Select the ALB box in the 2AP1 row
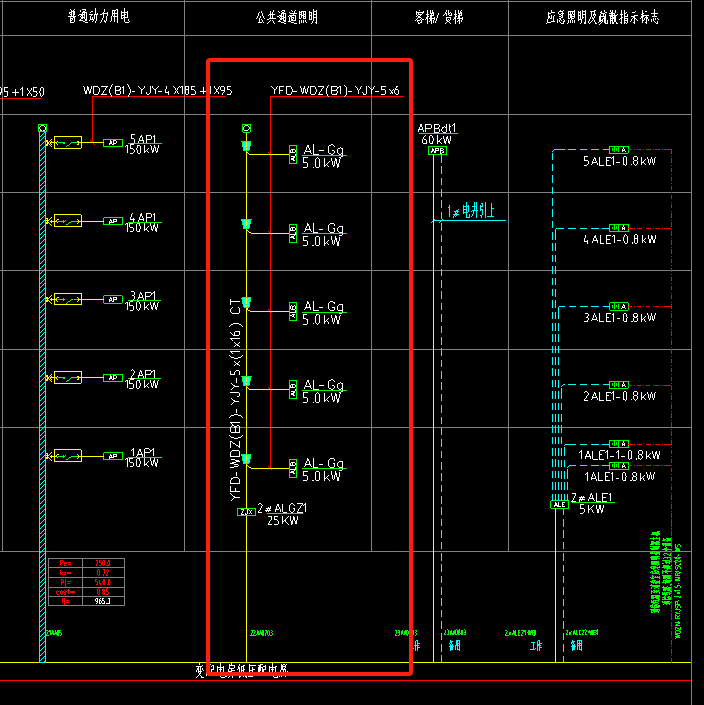Image resolution: width=704 pixels, height=705 pixels. 293,389
